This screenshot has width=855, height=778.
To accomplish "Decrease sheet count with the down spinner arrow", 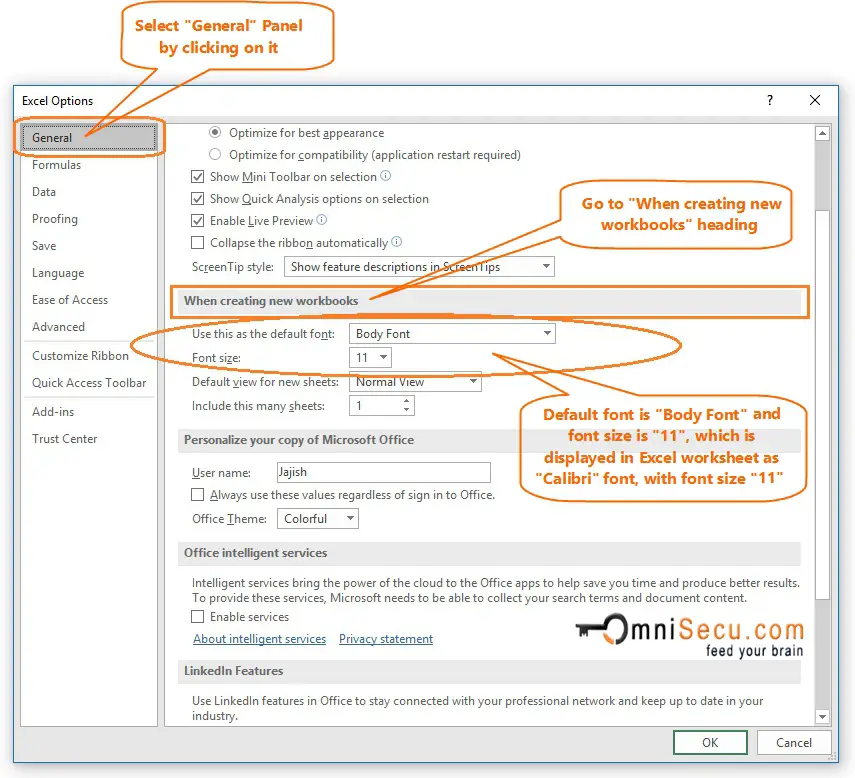I will coord(406,410).
